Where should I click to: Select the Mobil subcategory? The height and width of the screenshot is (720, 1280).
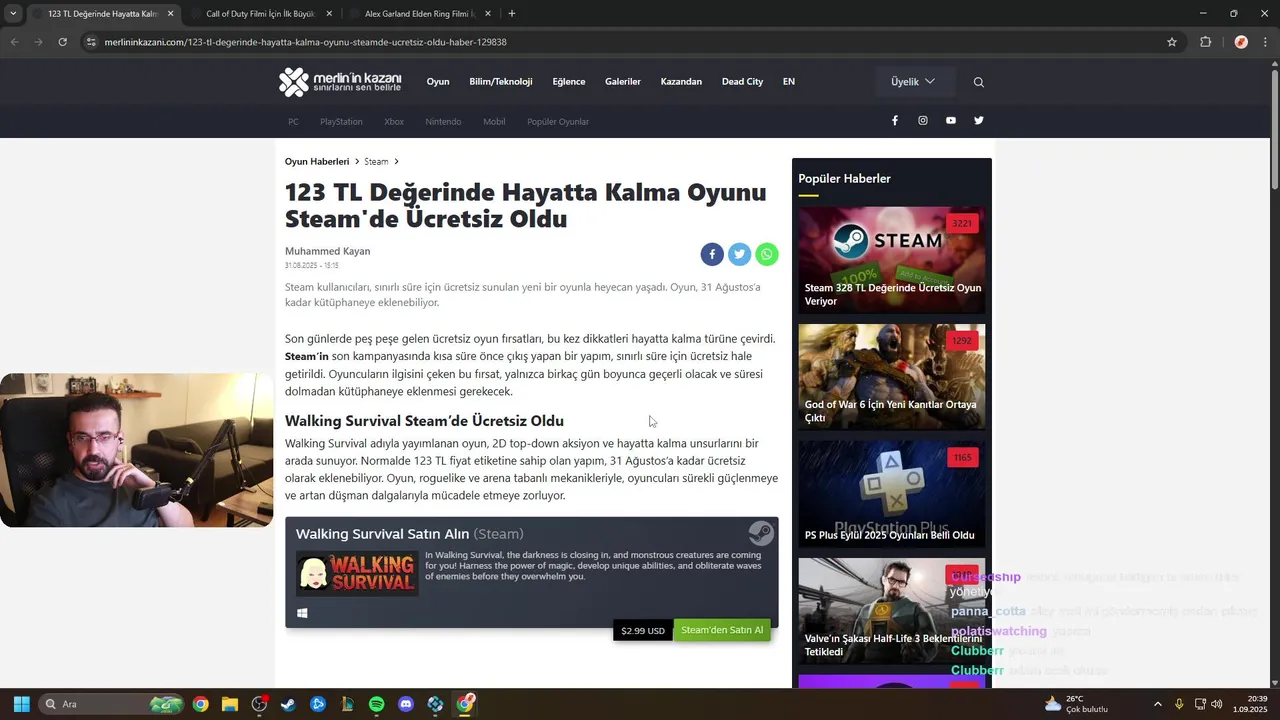(494, 122)
